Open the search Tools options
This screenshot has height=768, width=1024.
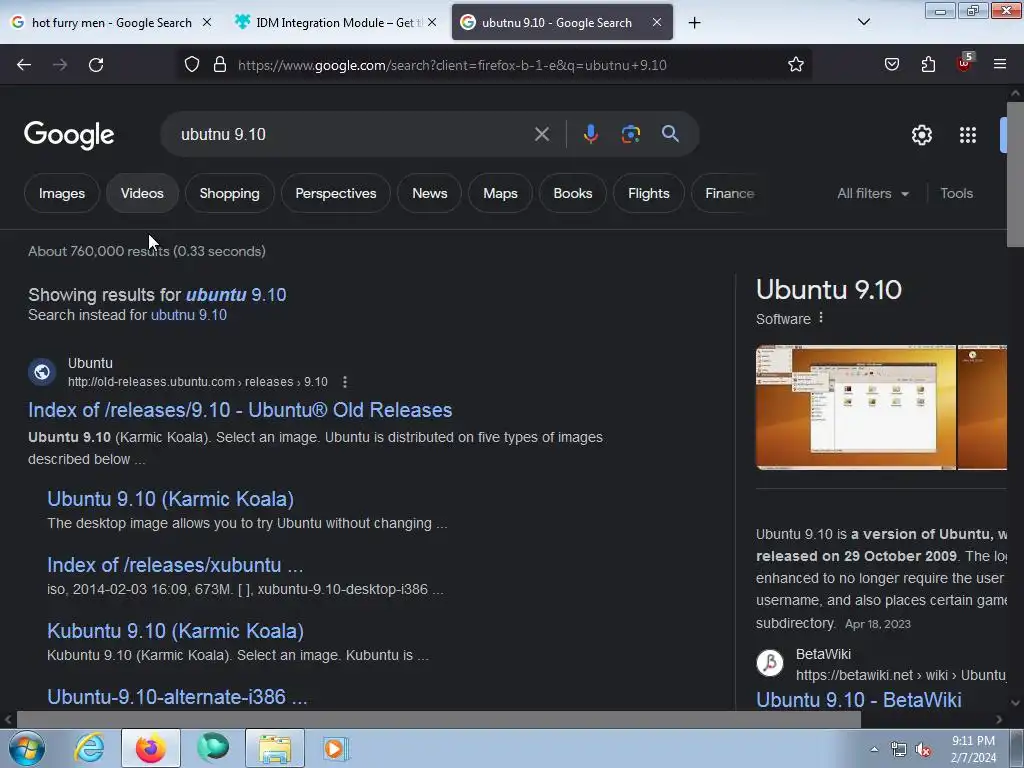tap(956, 193)
